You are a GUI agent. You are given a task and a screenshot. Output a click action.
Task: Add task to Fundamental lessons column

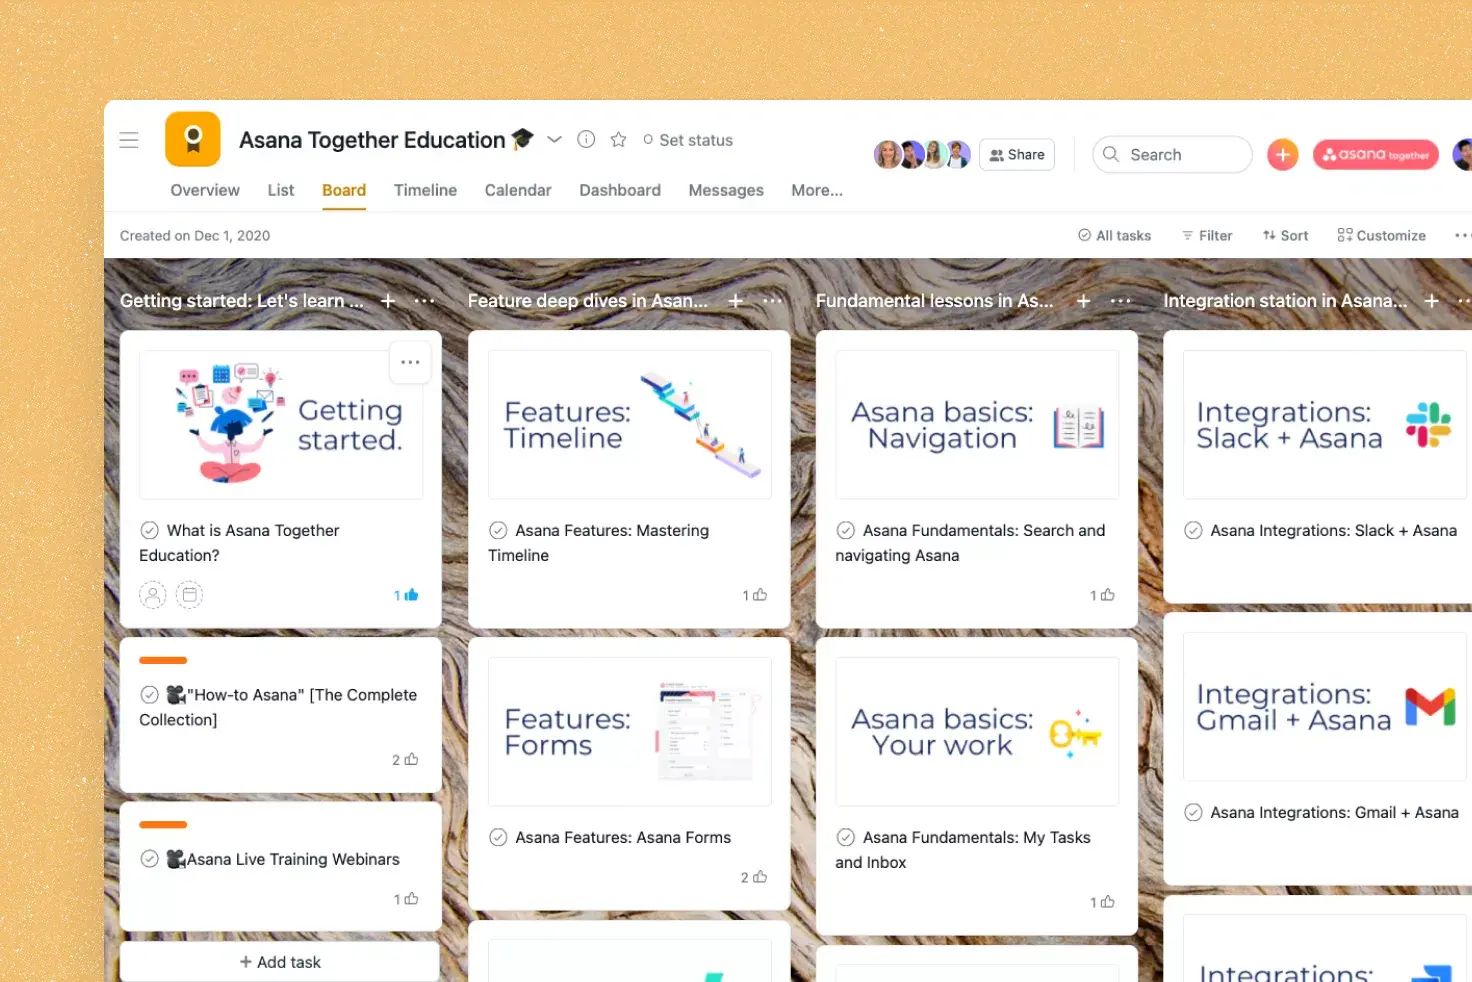point(1083,300)
